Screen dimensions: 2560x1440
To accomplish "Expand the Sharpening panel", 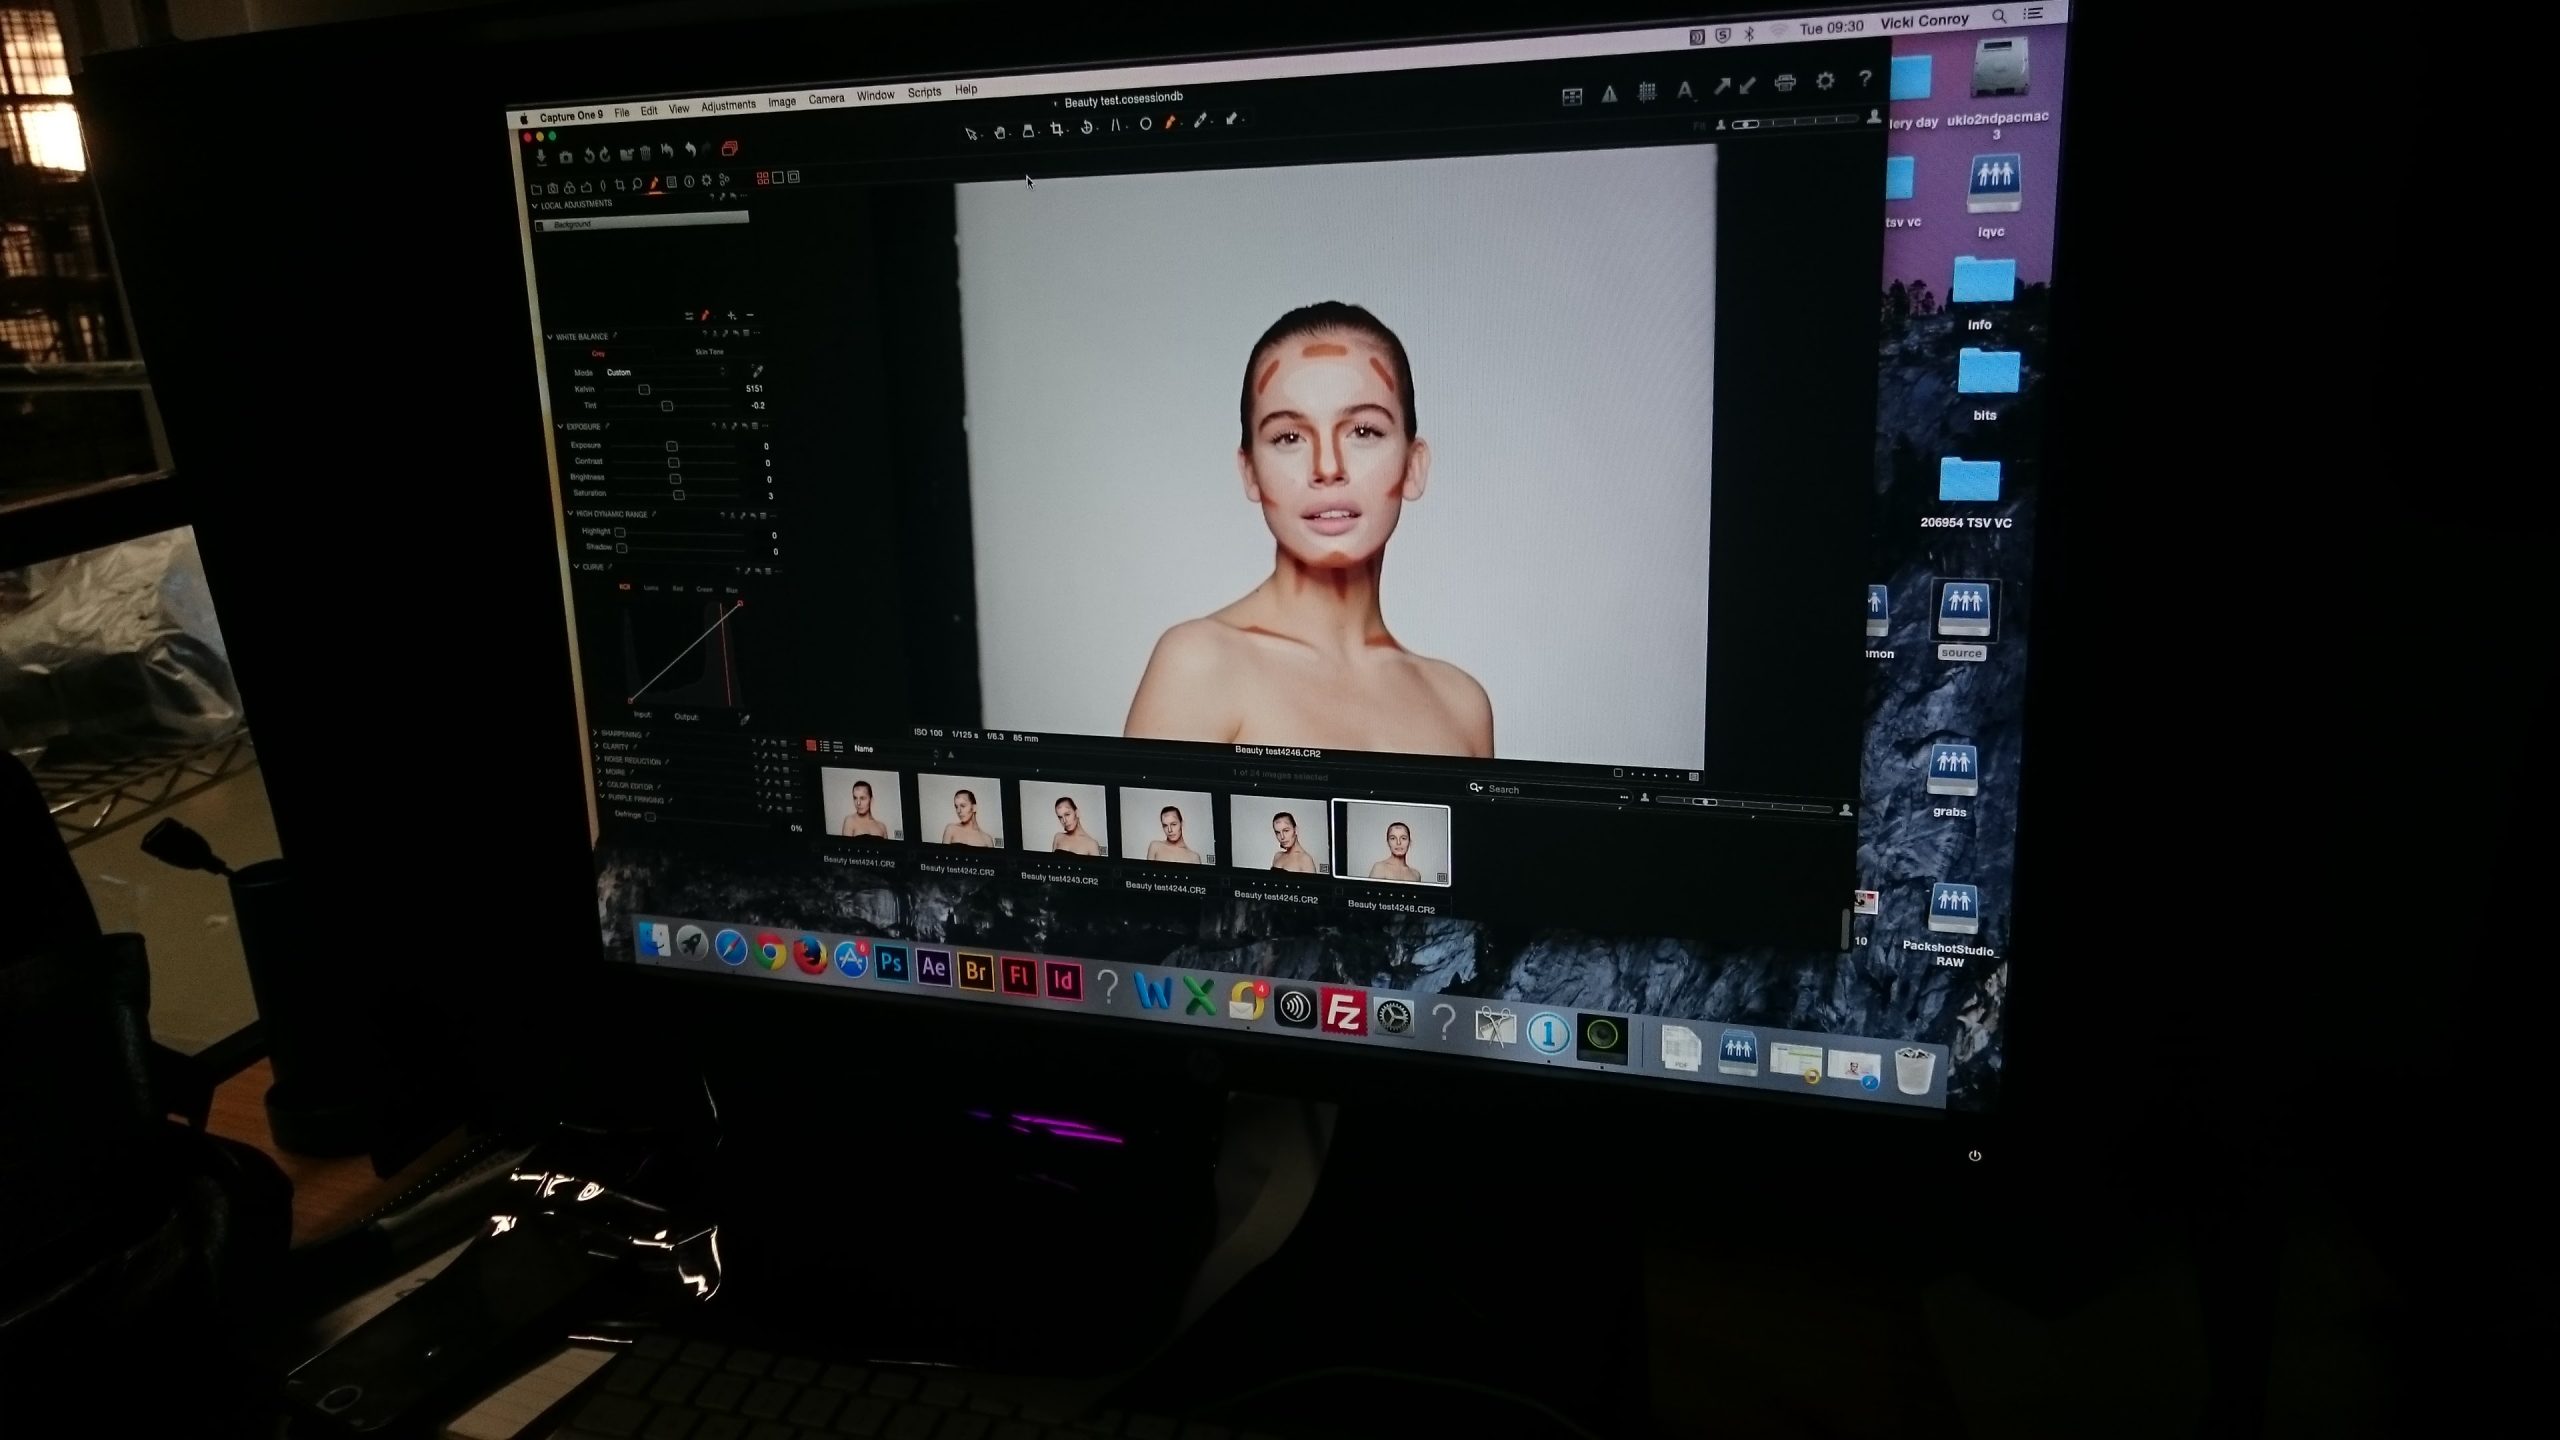I will point(596,733).
